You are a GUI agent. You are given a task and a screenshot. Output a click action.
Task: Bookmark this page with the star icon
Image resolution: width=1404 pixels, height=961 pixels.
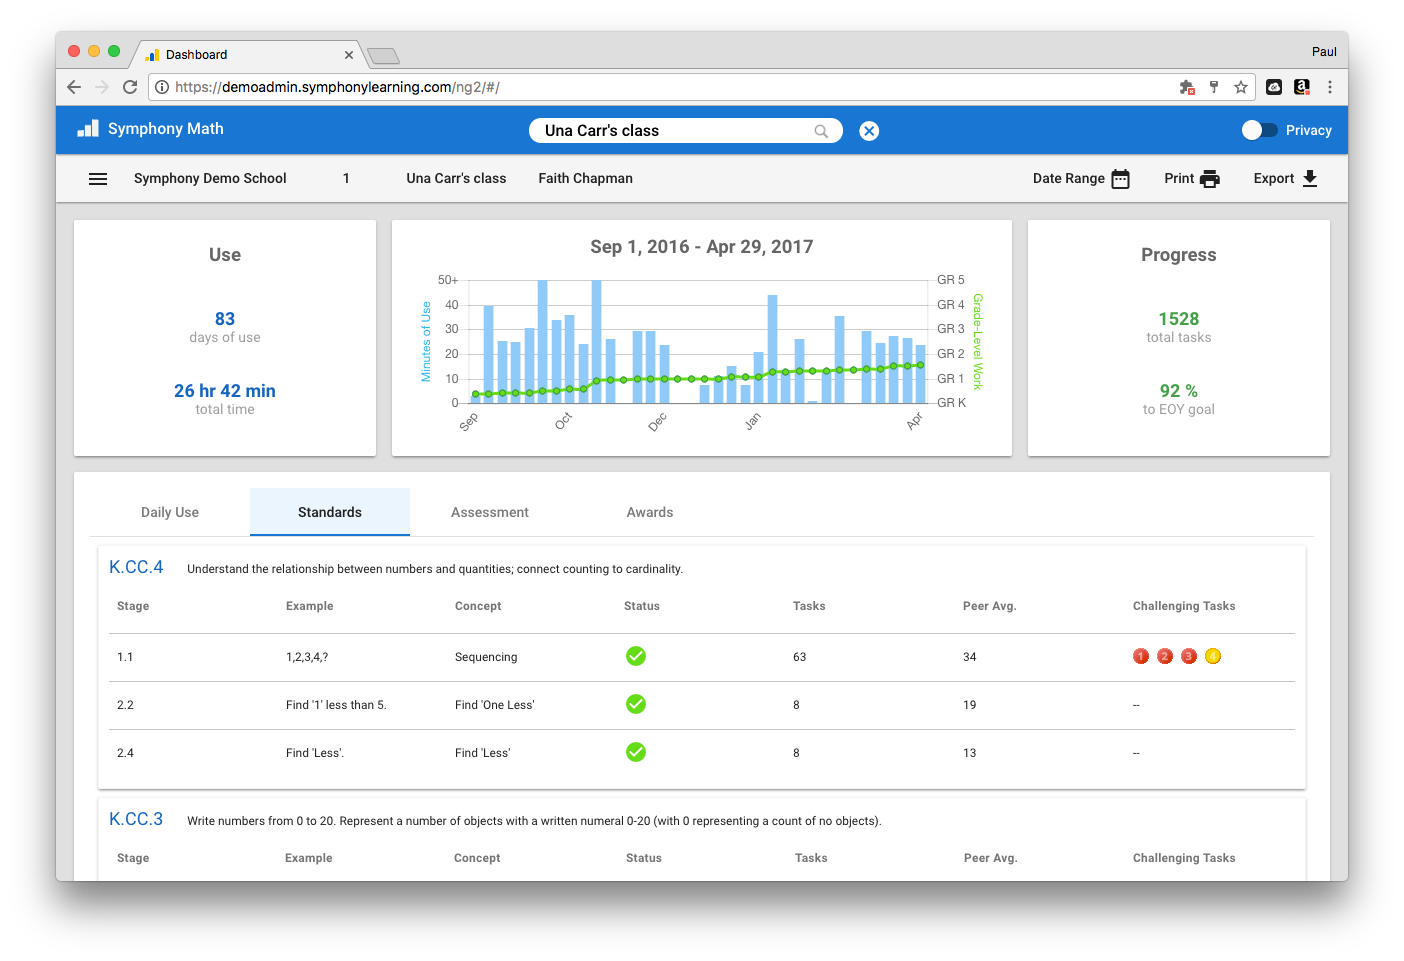pyautogui.click(x=1241, y=87)
